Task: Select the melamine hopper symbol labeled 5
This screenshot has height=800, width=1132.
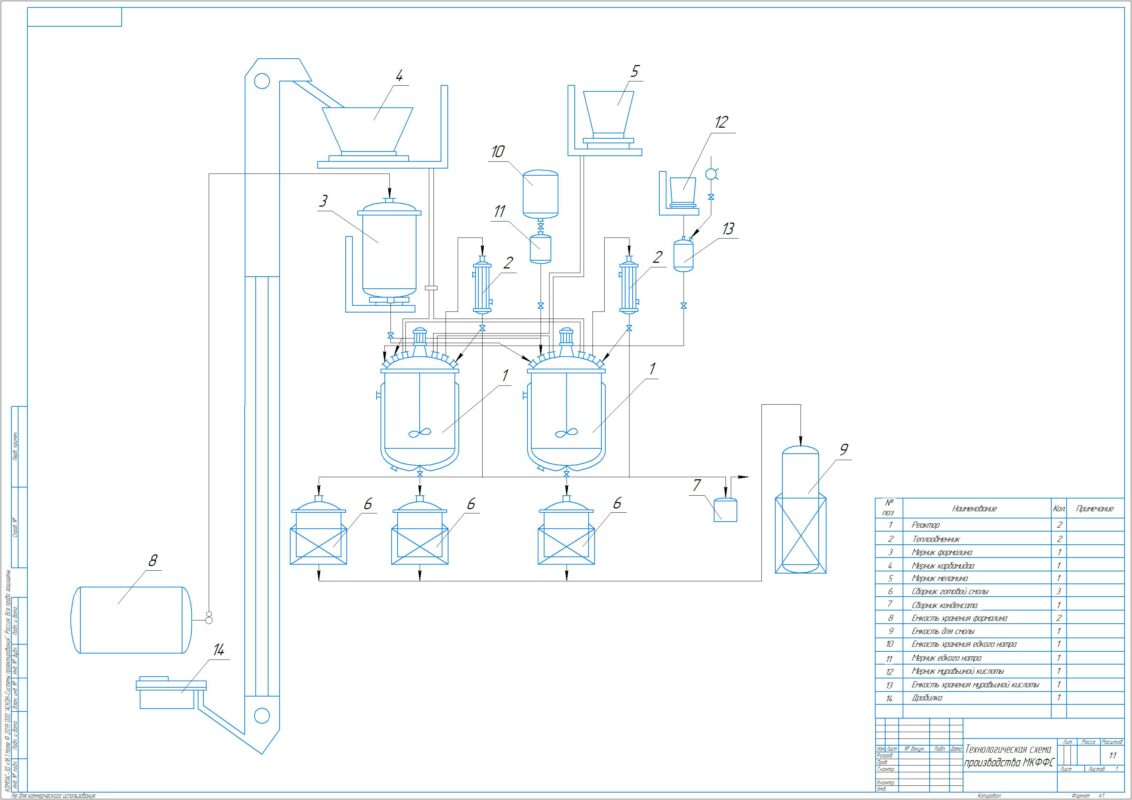Action: tap(608, 114)
